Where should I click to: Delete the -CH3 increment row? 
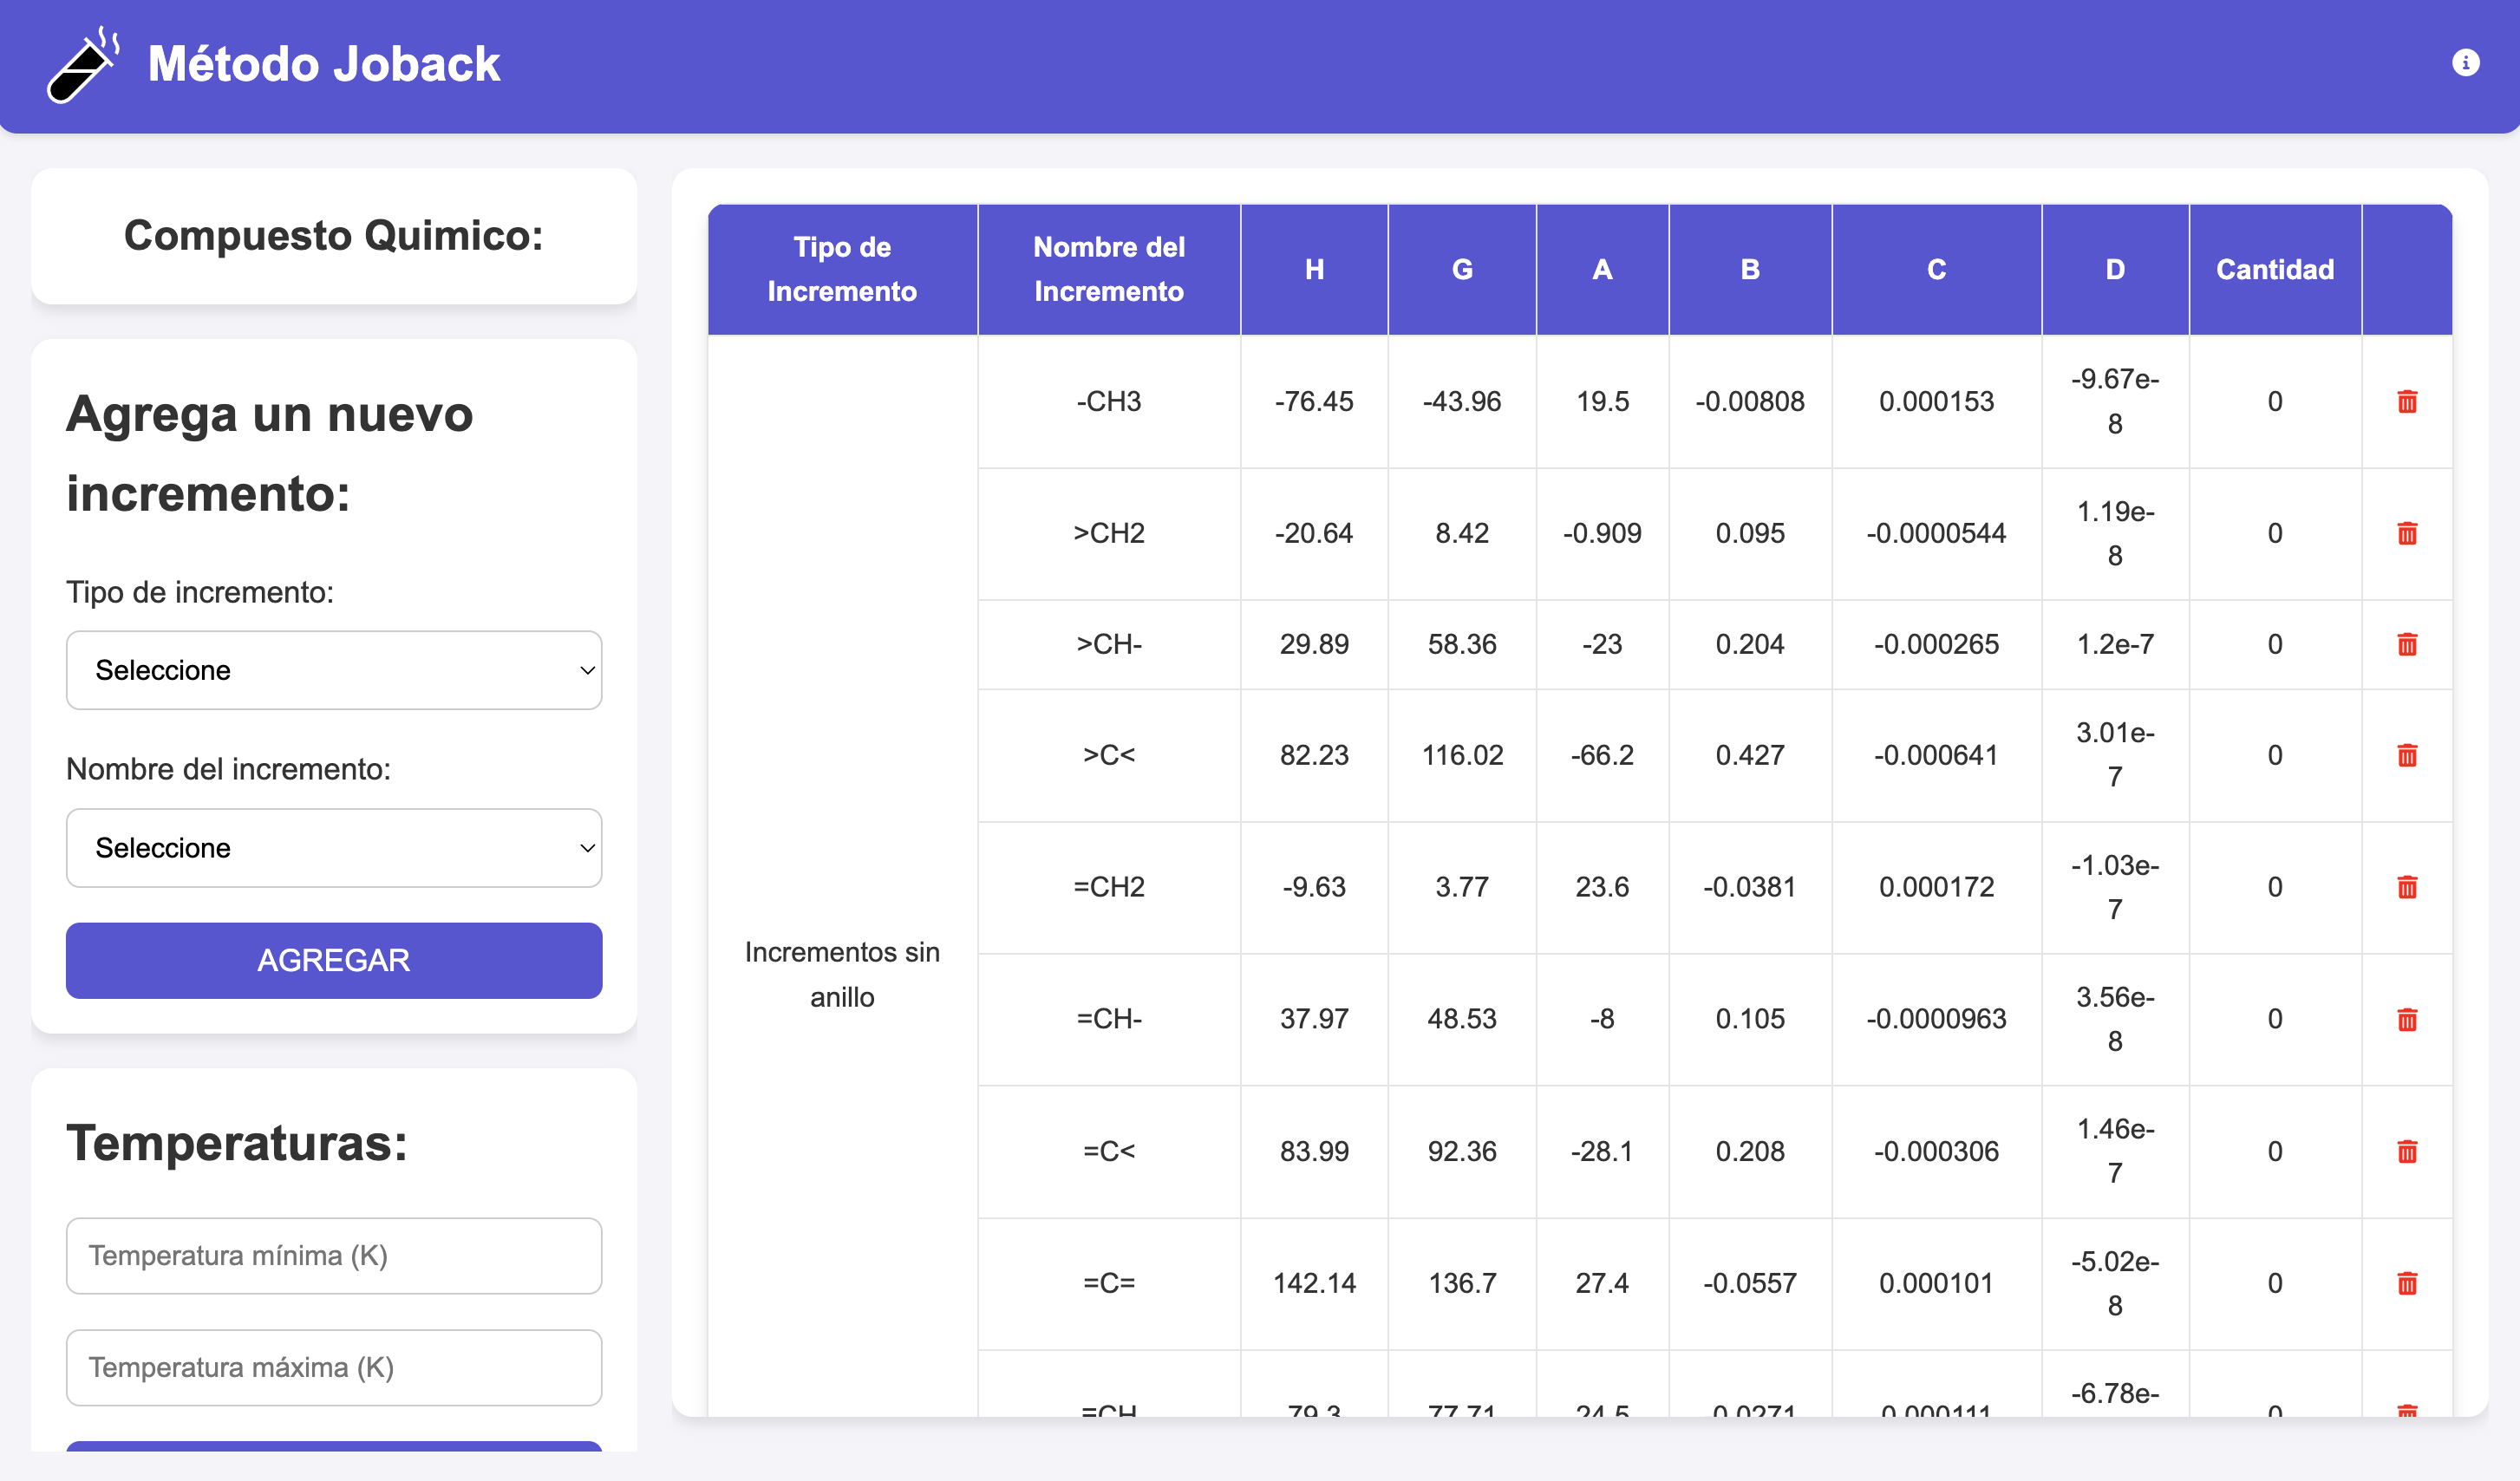pyautogui.click(x=2407, y=402)
